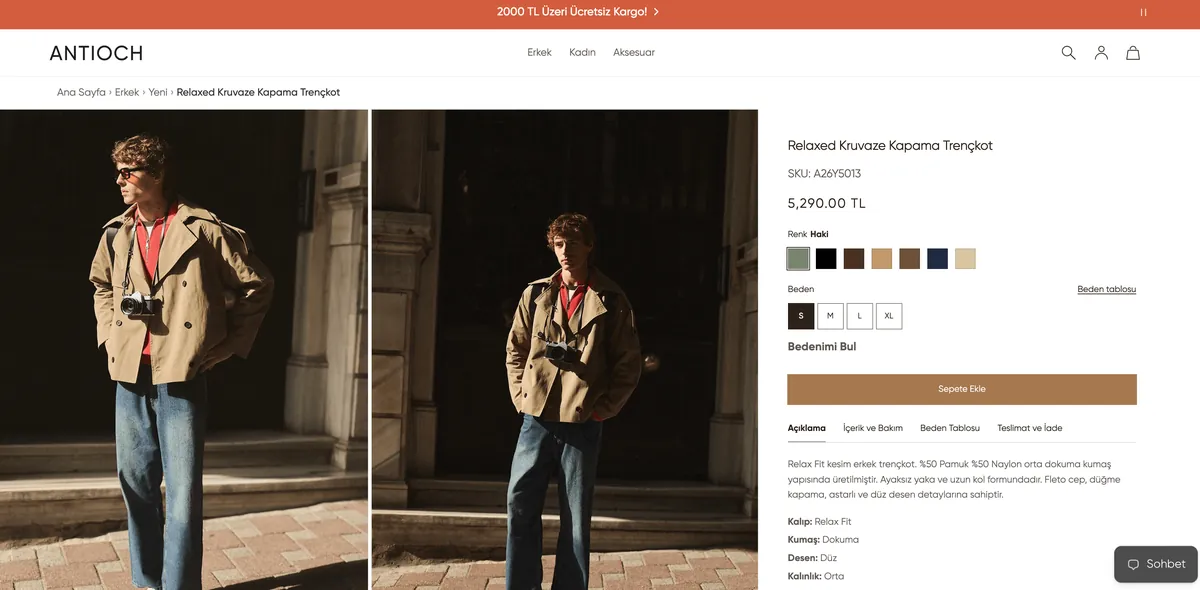
Task: Click the chat bubble icon in Sohbet
Action: pos(1133,564)
